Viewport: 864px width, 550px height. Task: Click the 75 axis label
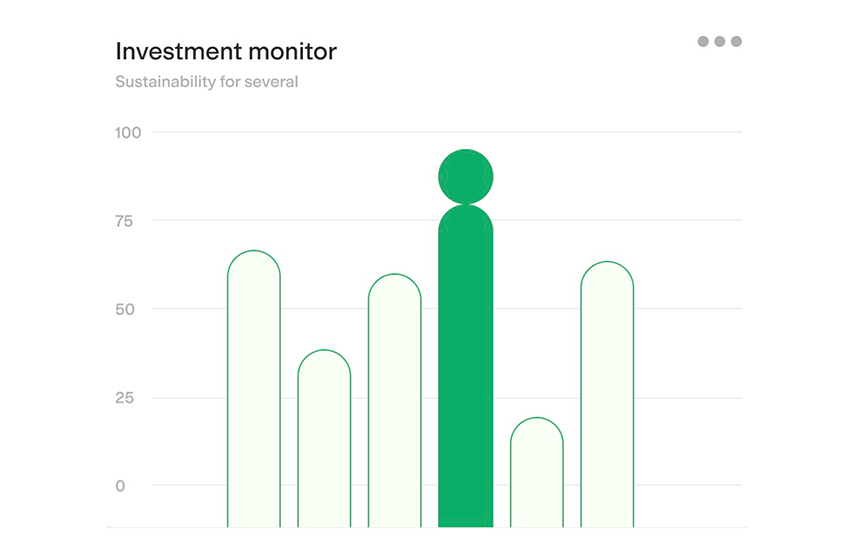pos(124,221)
